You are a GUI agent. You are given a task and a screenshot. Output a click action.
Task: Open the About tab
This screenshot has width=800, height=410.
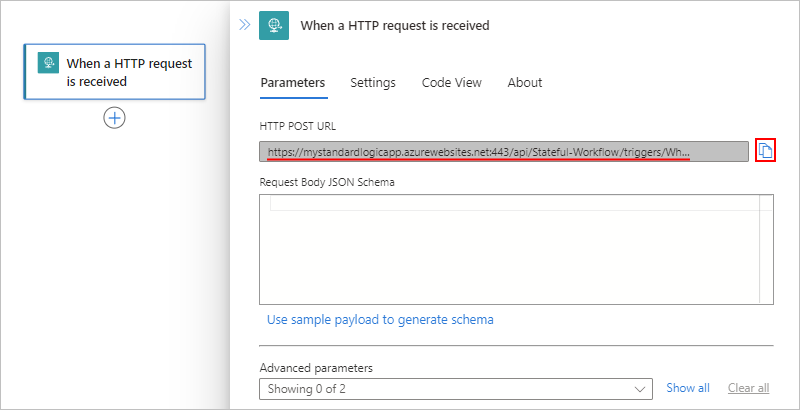[x=525, y=82]
